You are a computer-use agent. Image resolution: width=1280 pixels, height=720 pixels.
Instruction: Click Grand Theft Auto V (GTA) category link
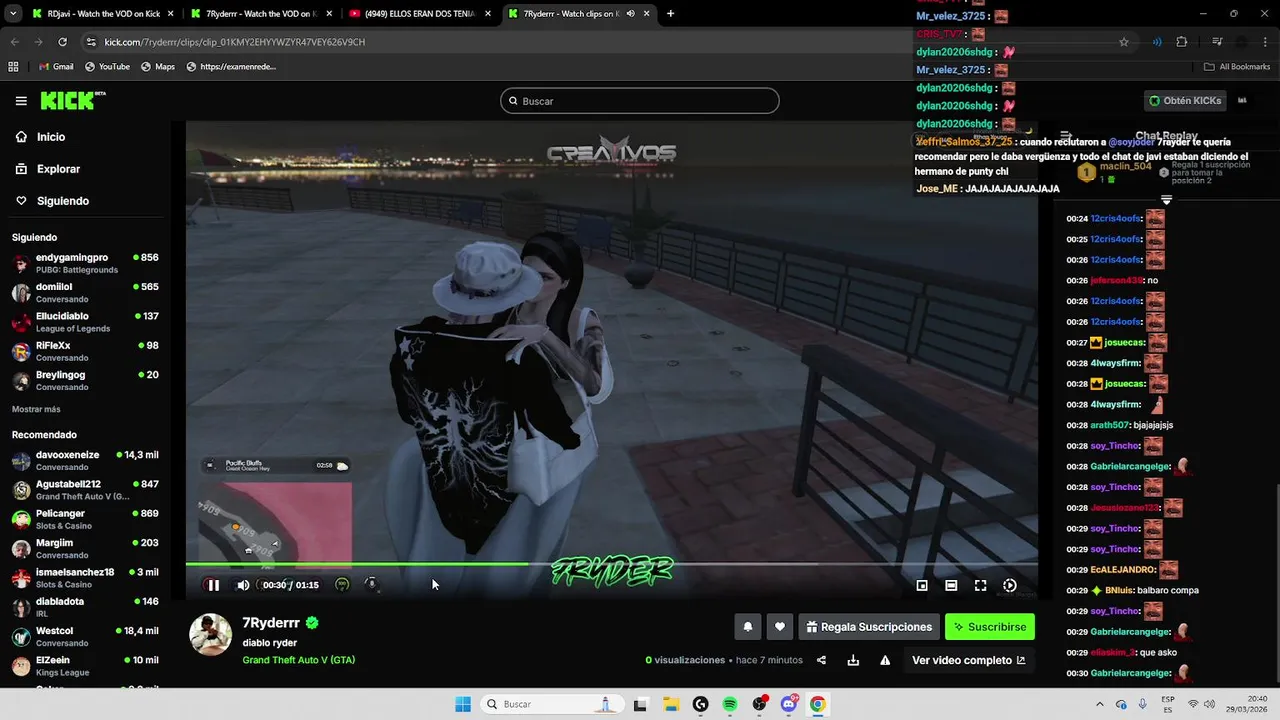pos(298,660)
